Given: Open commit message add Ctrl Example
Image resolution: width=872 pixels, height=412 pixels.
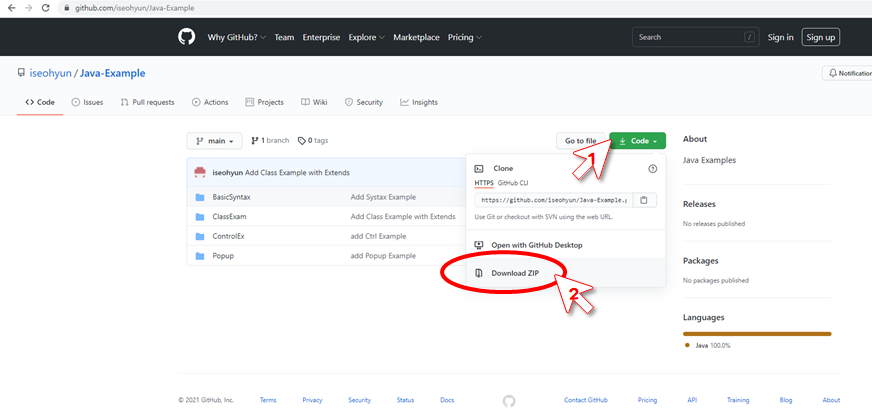Looking at the screenshot, I should [x=378, y=236].
